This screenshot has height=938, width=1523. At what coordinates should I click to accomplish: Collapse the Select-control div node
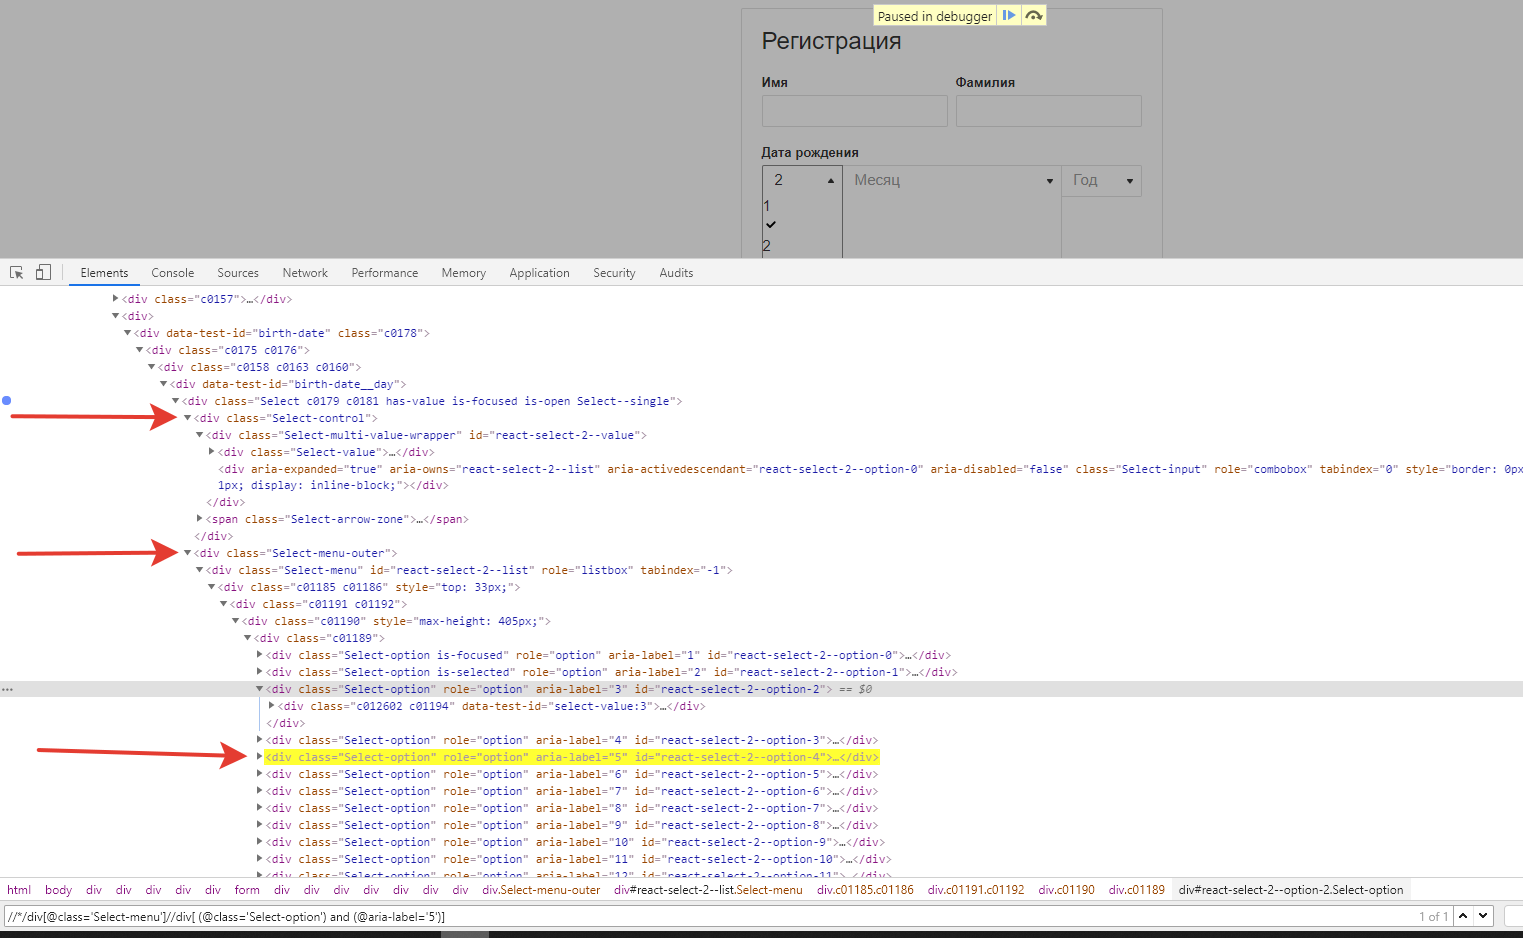(x=188, y=418)
